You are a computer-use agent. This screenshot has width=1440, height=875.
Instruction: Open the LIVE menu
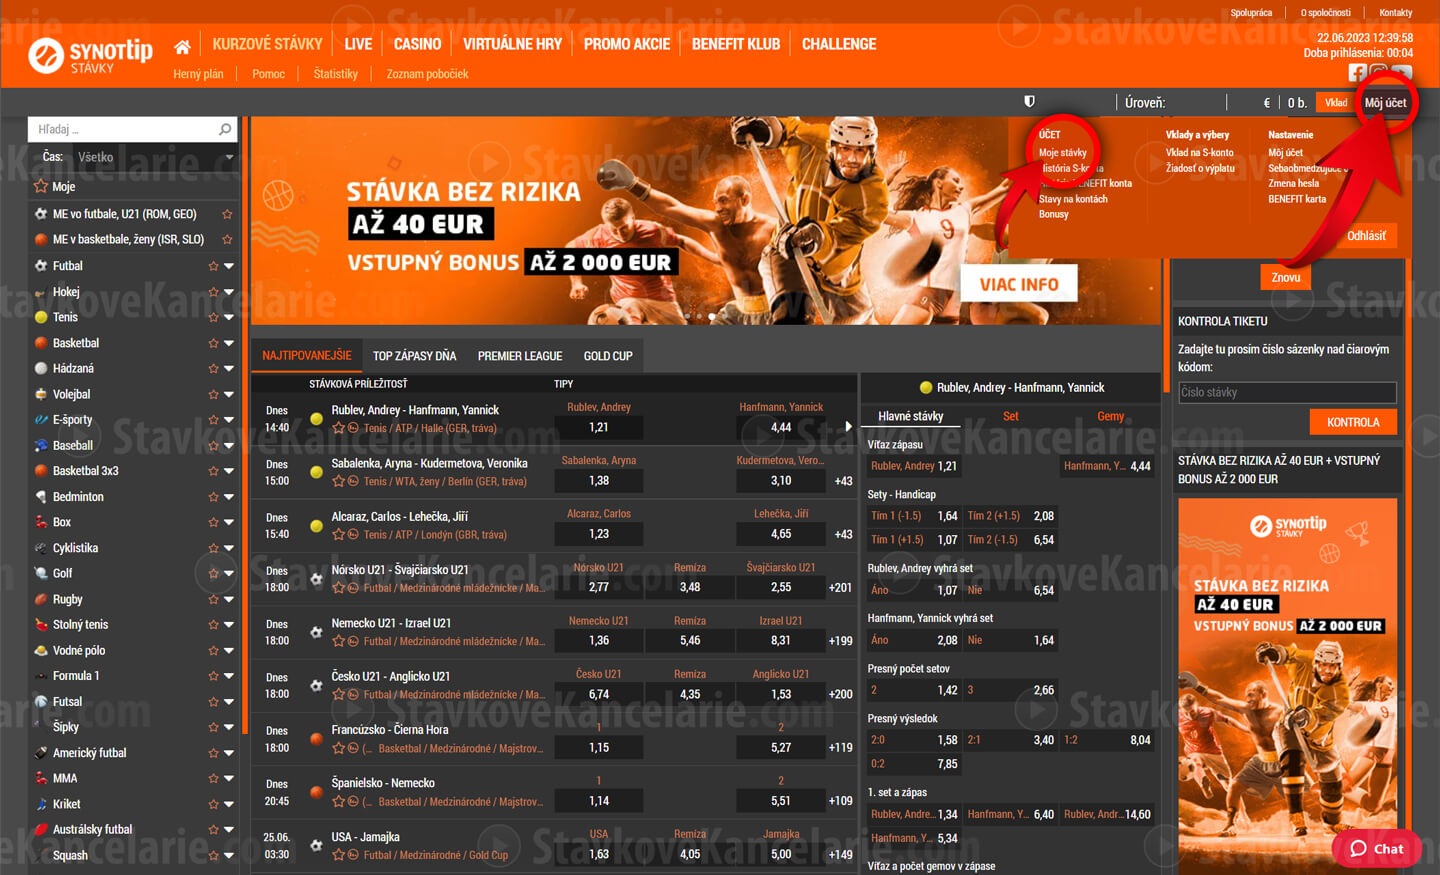coord(358,44)
